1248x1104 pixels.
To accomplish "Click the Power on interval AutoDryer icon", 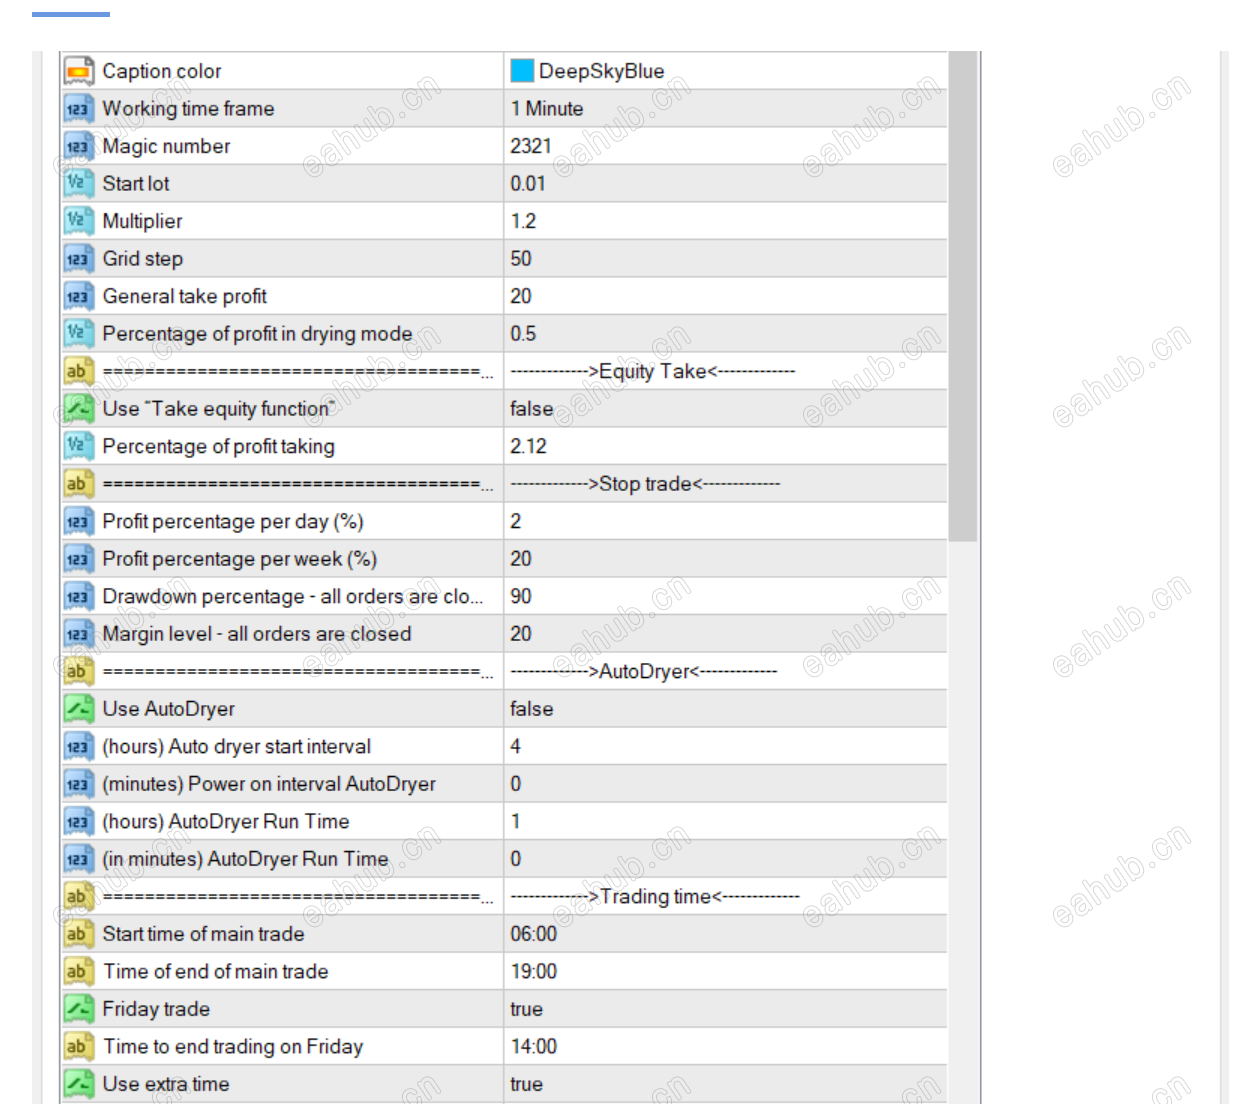I will coord(78,783).
